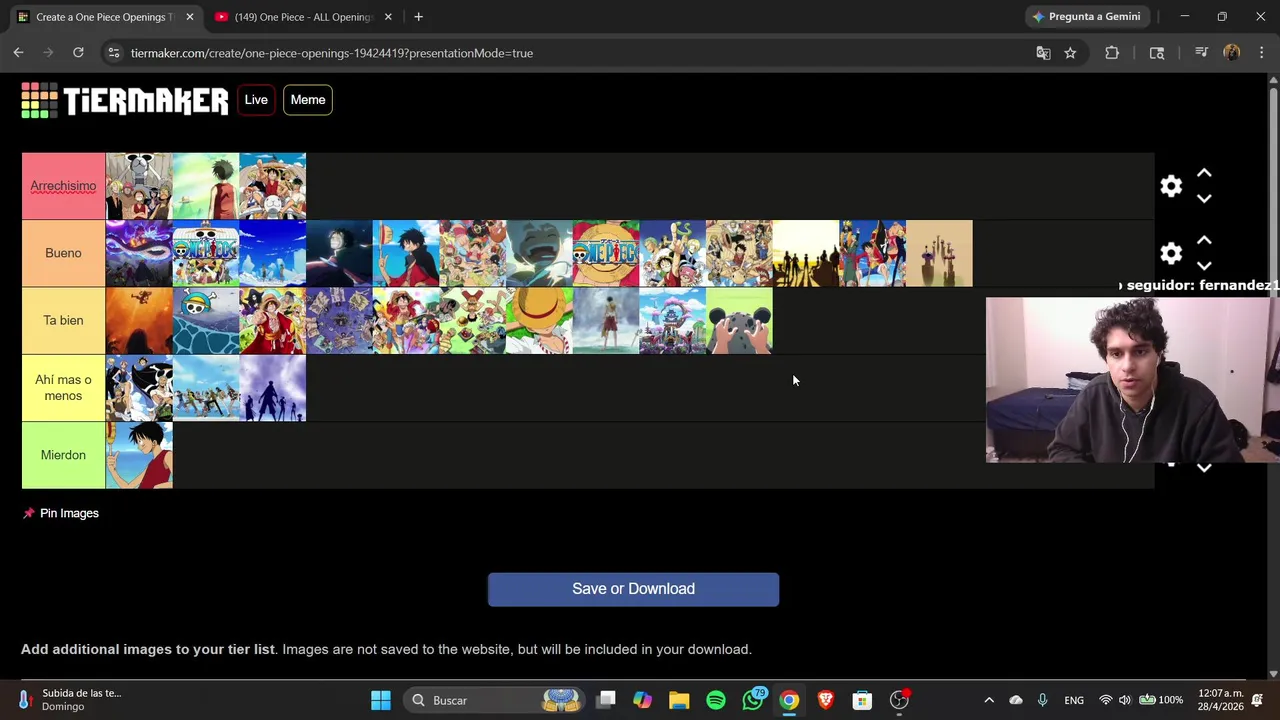Image resolution: width=1280 pixels, height=720 pixels.
Task: Move Bueno tier up with arrow
Action: coord(1204,241)
